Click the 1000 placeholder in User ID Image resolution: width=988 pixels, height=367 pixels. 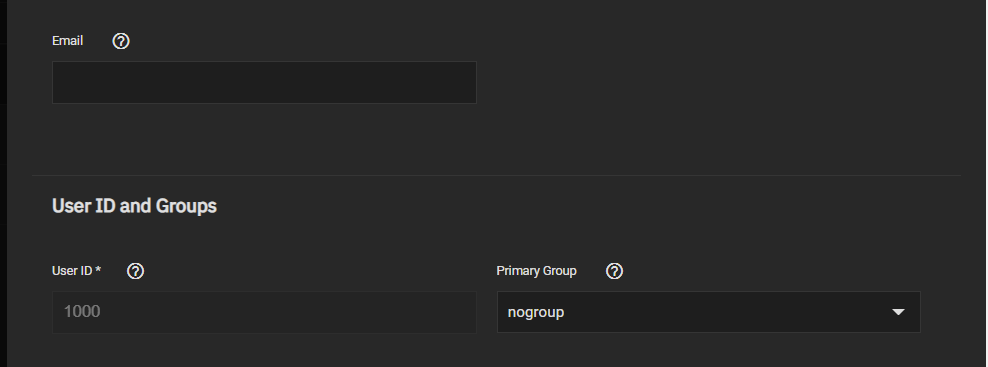(x=82, y=312)
